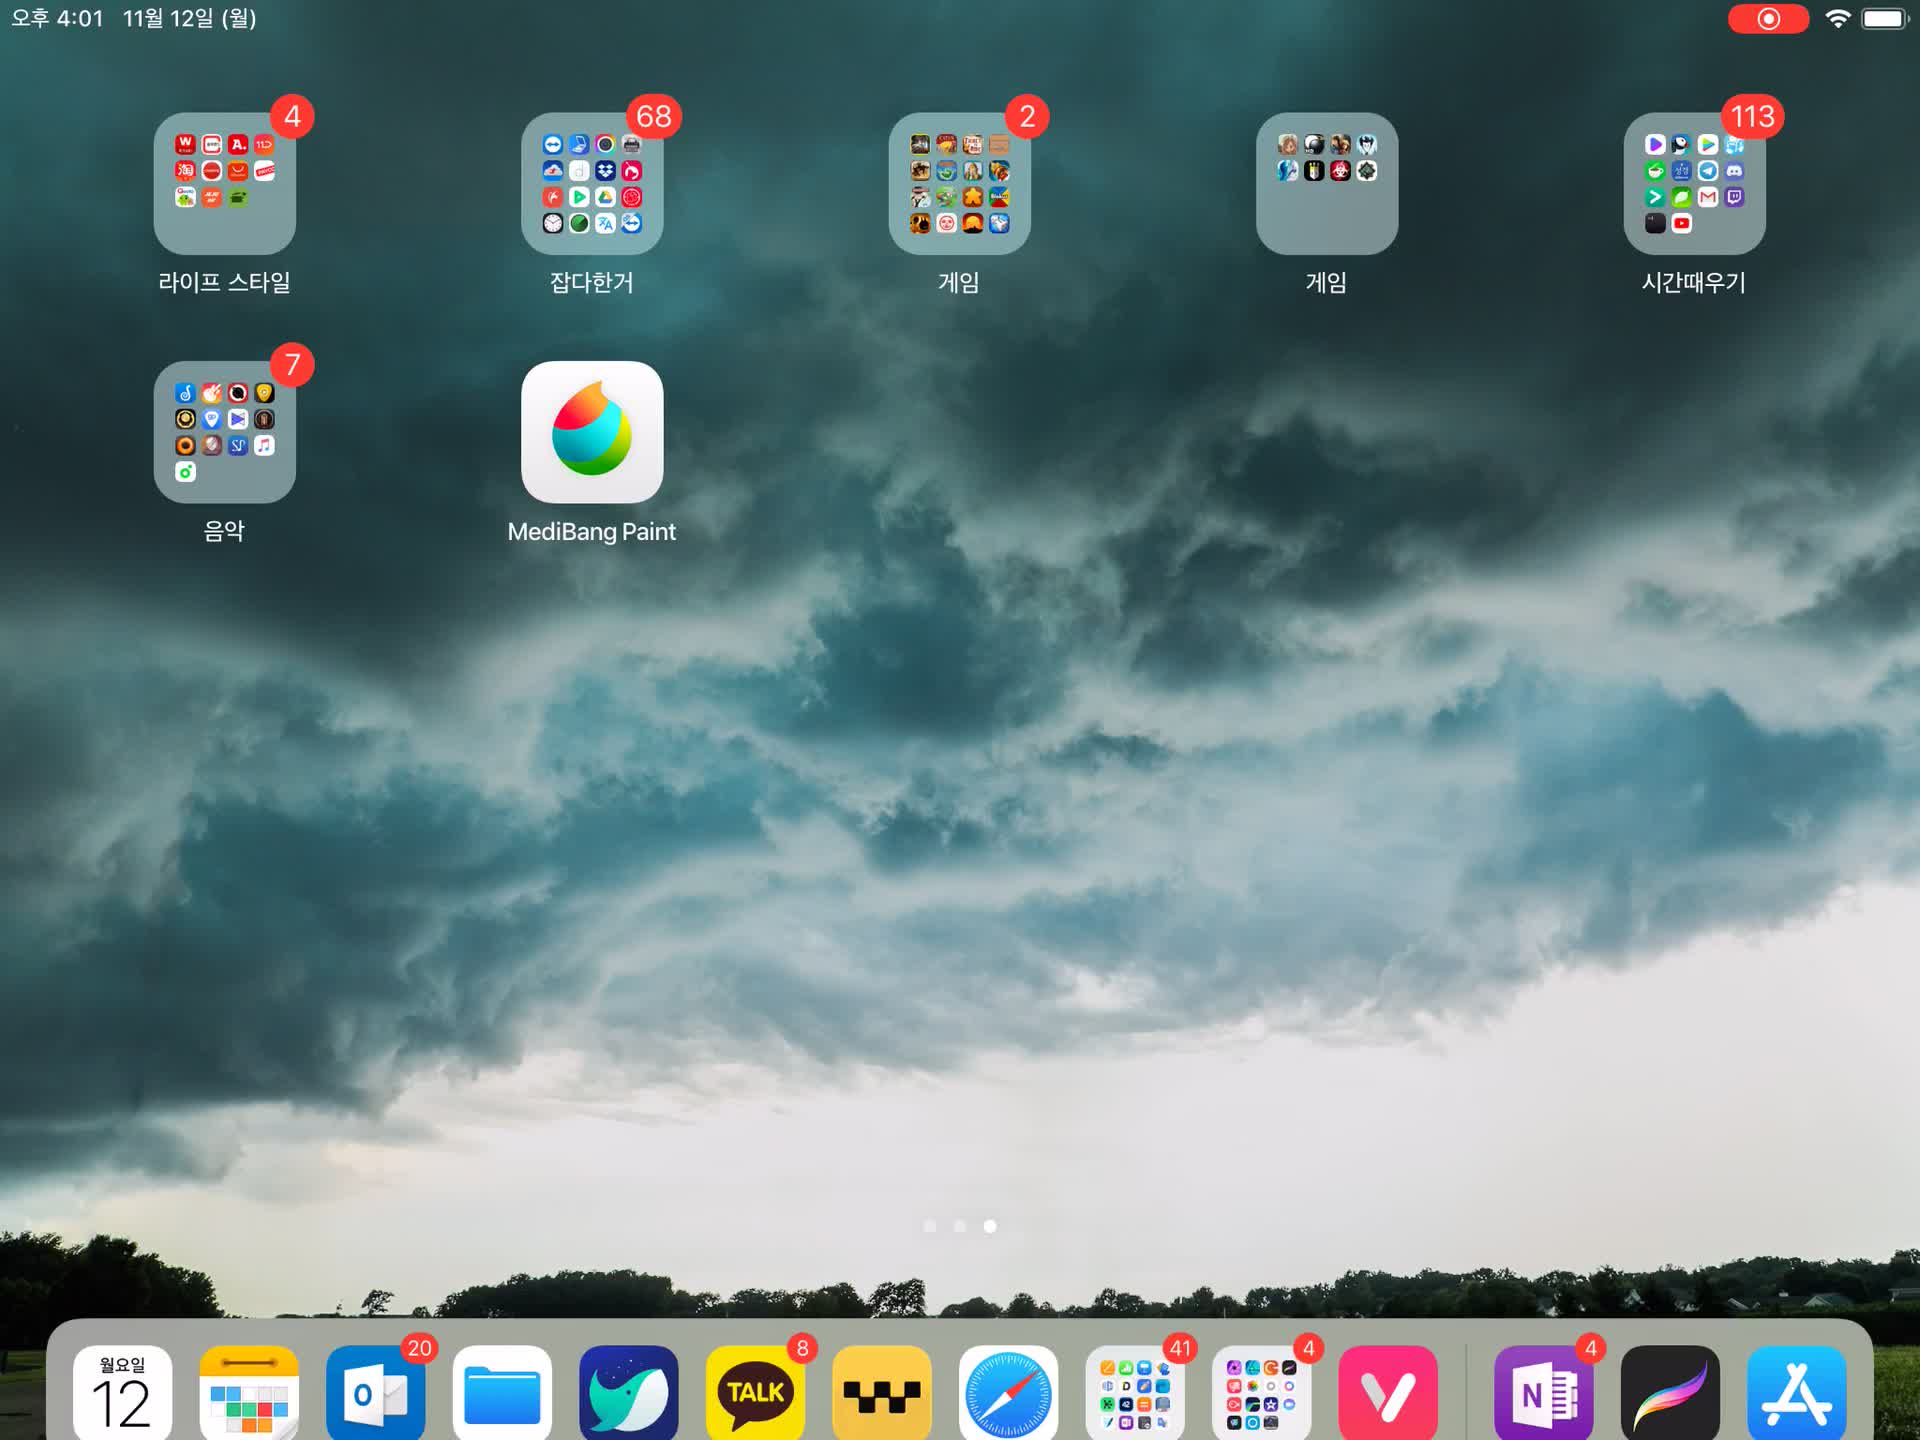Open the pink V app in dock

pos(1387,1392)
